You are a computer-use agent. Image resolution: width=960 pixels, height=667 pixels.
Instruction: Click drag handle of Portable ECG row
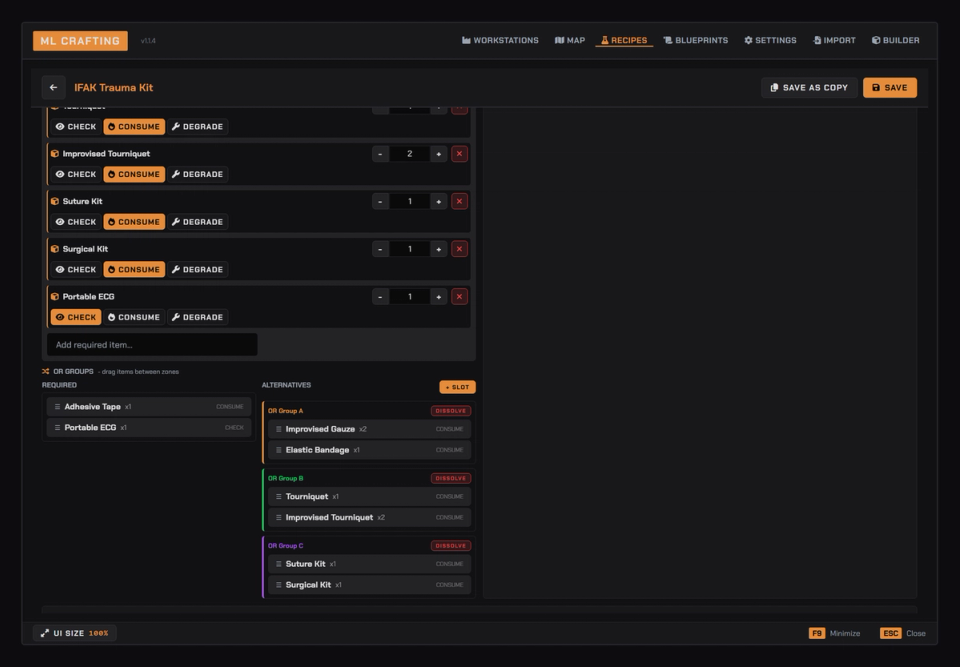[57, 428]
